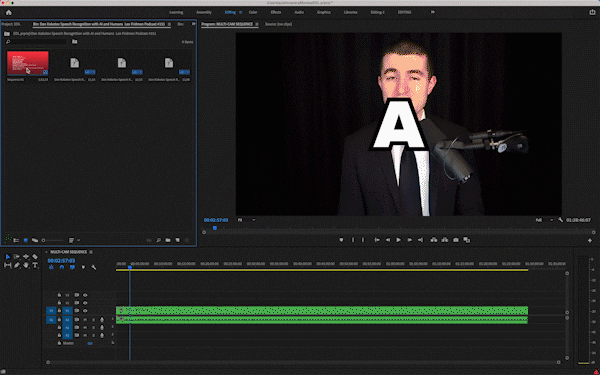
Task: Select the Selection tool arrow
Action: 8,257
